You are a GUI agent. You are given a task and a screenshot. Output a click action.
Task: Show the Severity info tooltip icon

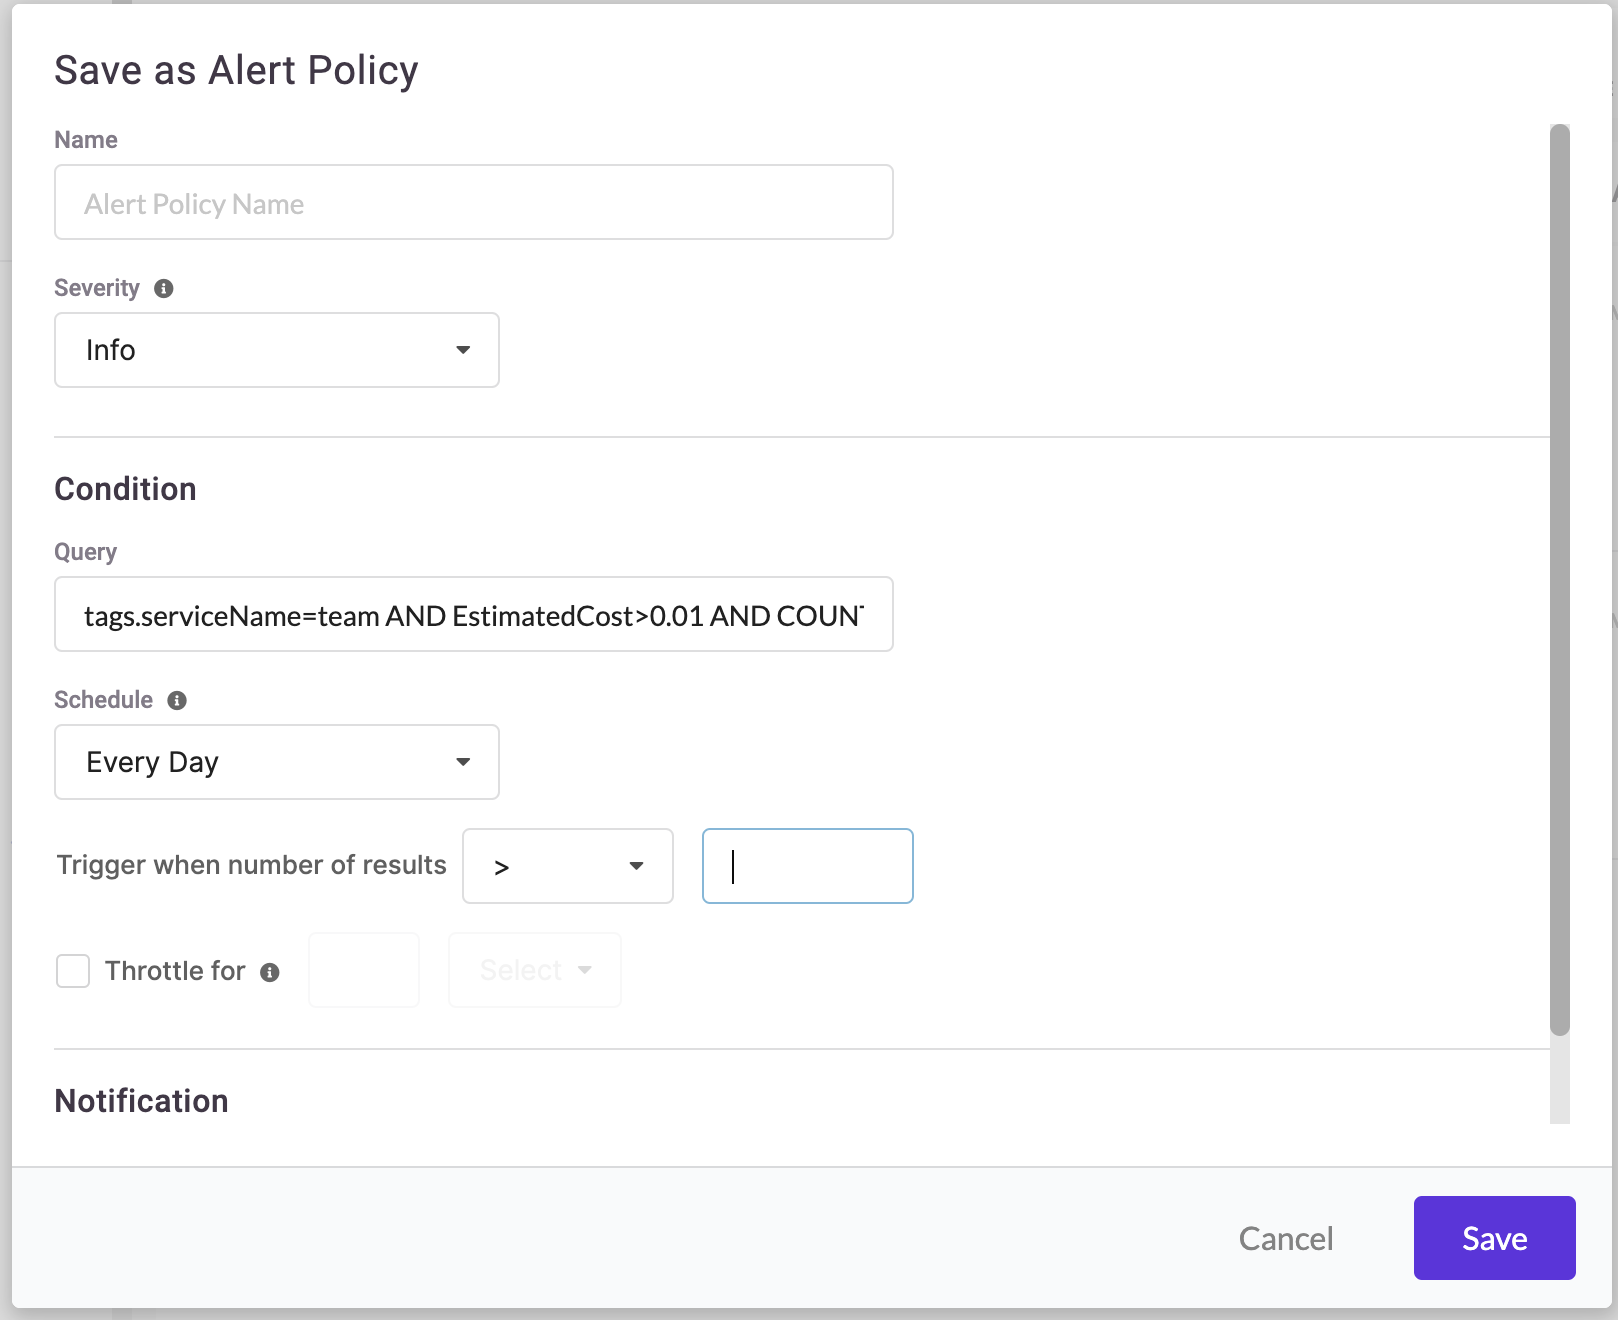coord(164,288)
